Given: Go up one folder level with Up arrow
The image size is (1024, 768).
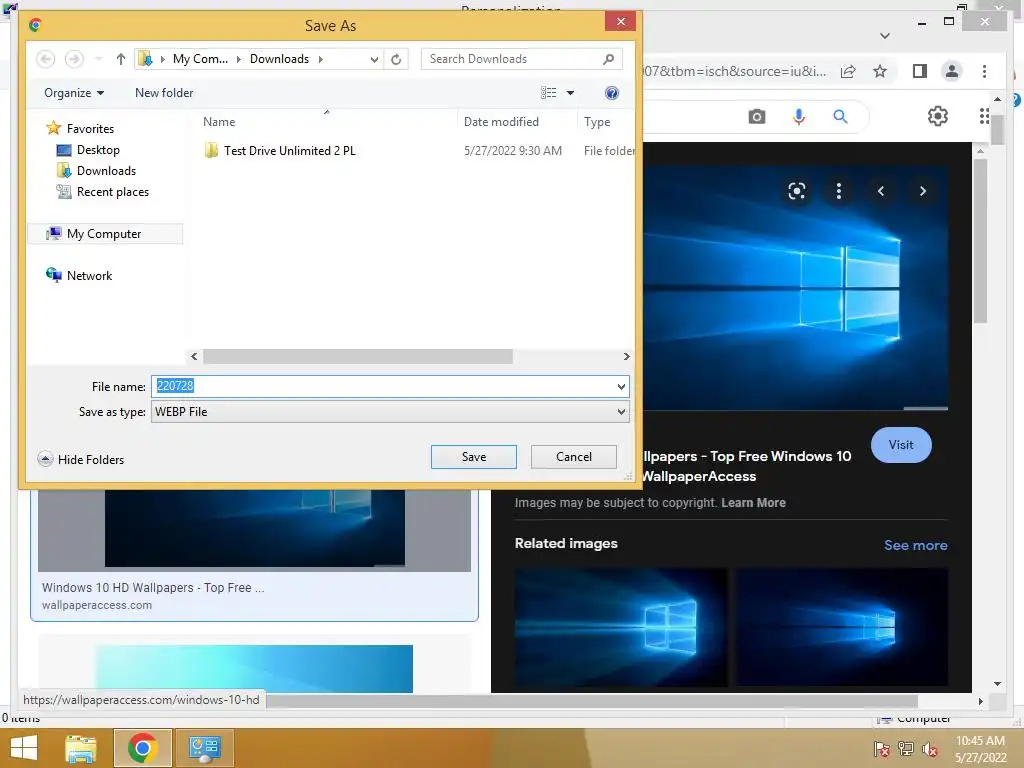Looking at the screenshot, I should click(121, 59).
